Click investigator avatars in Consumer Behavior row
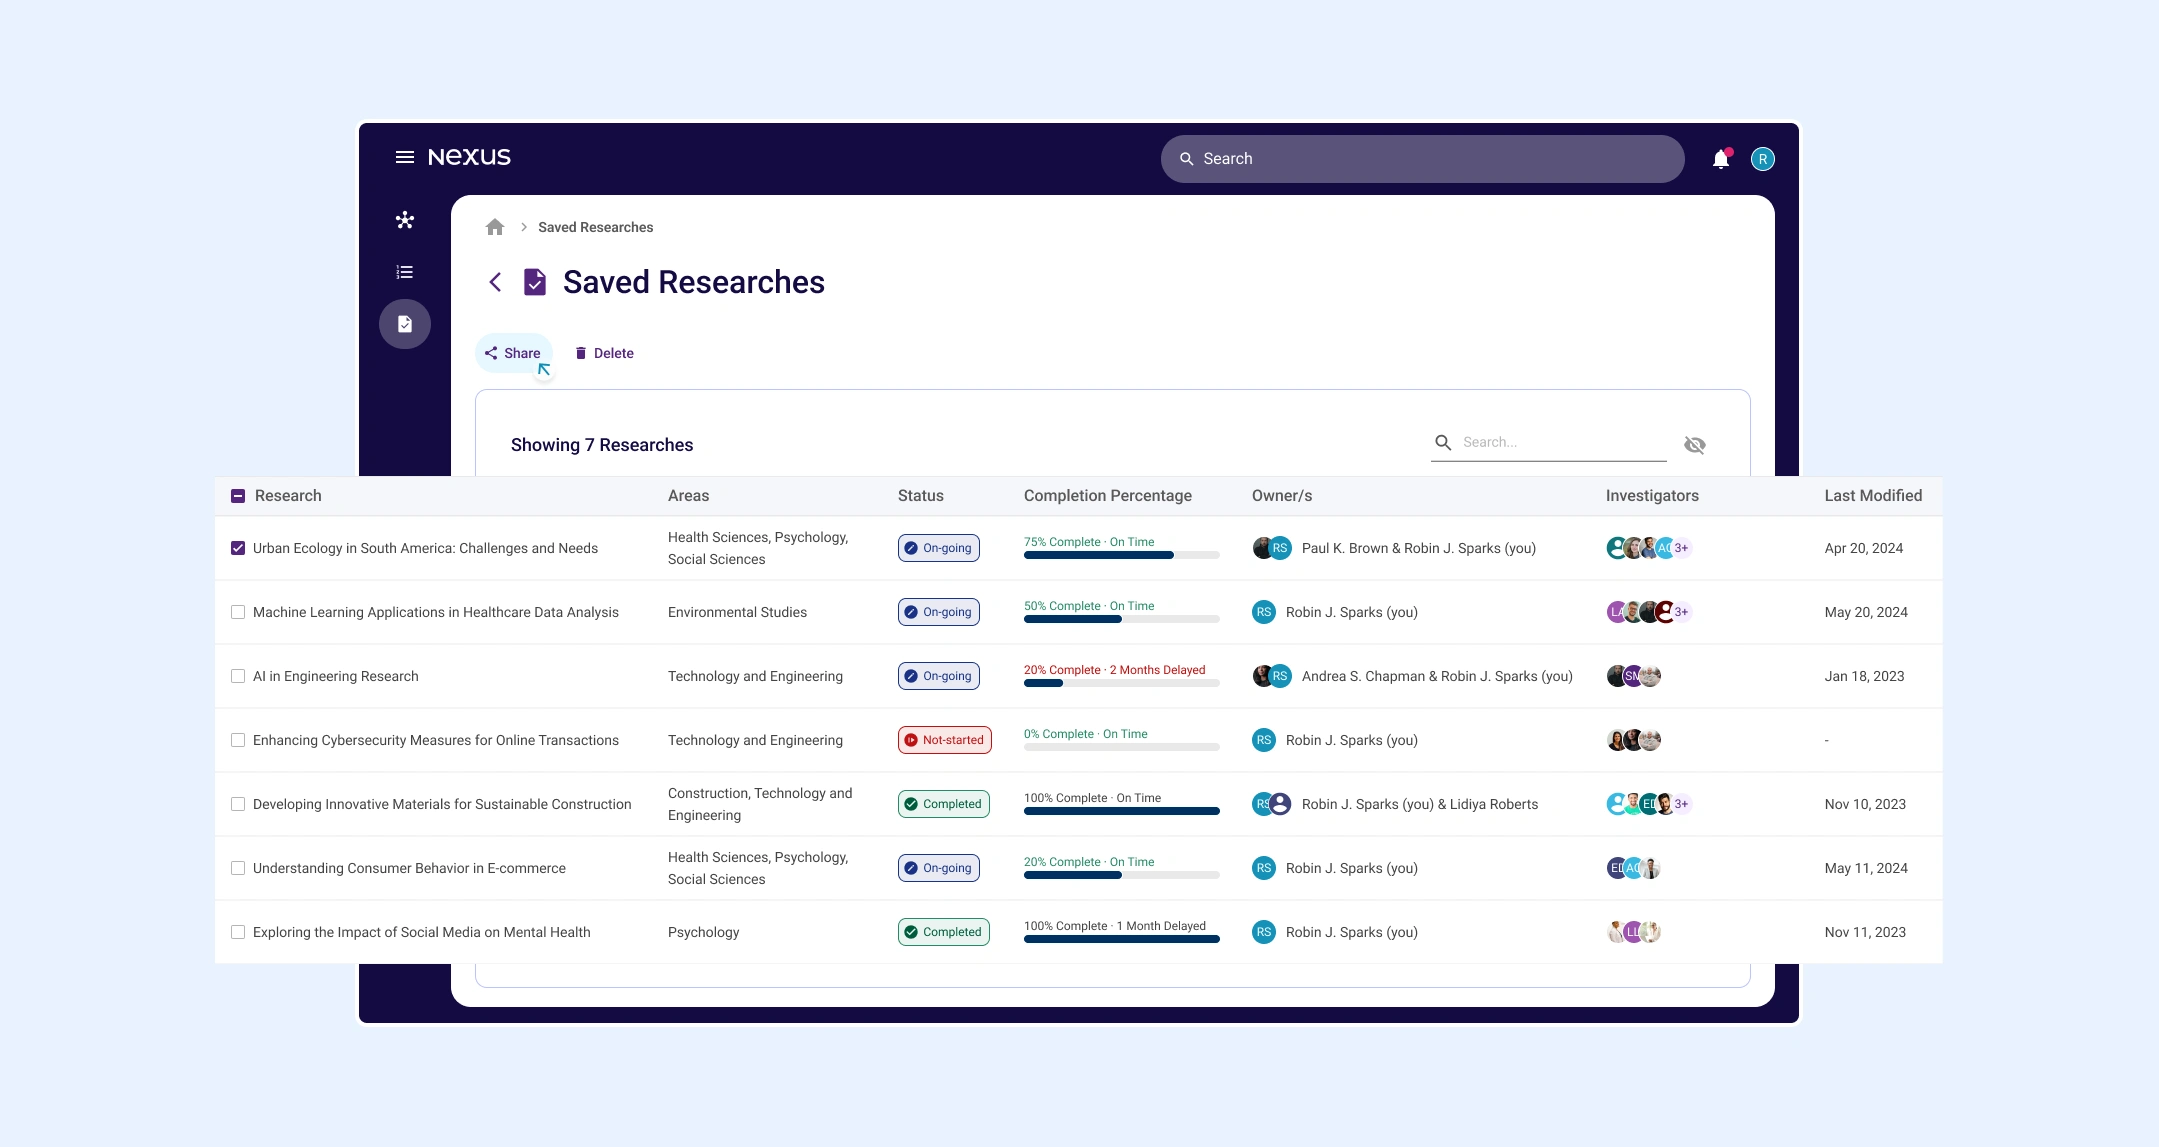The width and height of the screenshot is (2159, 1147). pyautogui.click(x=1634, y=868)
